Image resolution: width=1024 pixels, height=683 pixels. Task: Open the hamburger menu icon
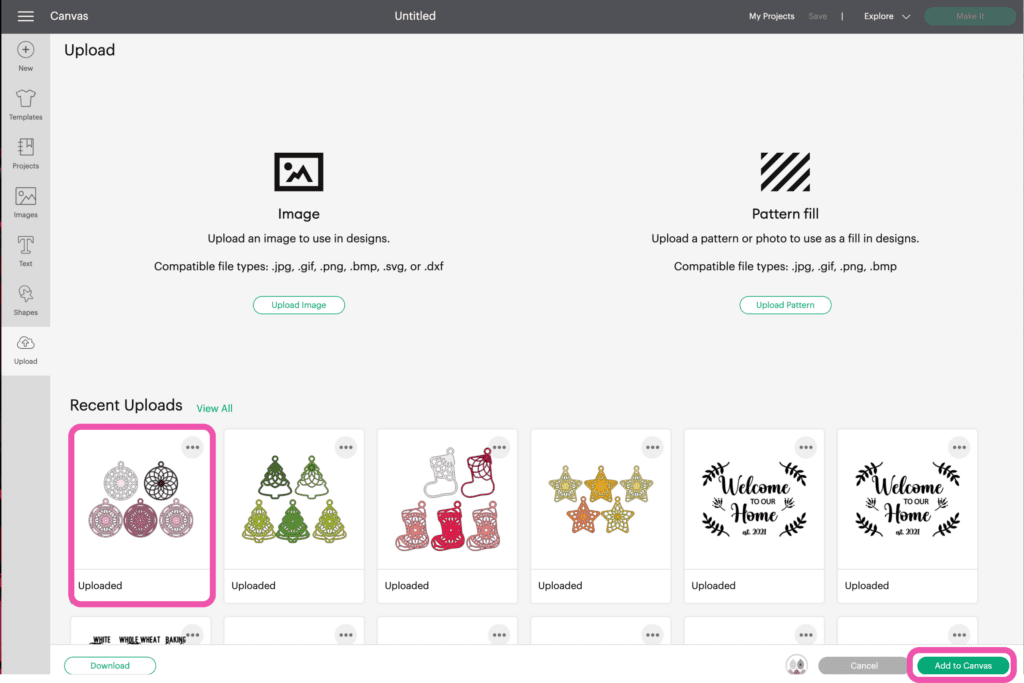[25, 16]
